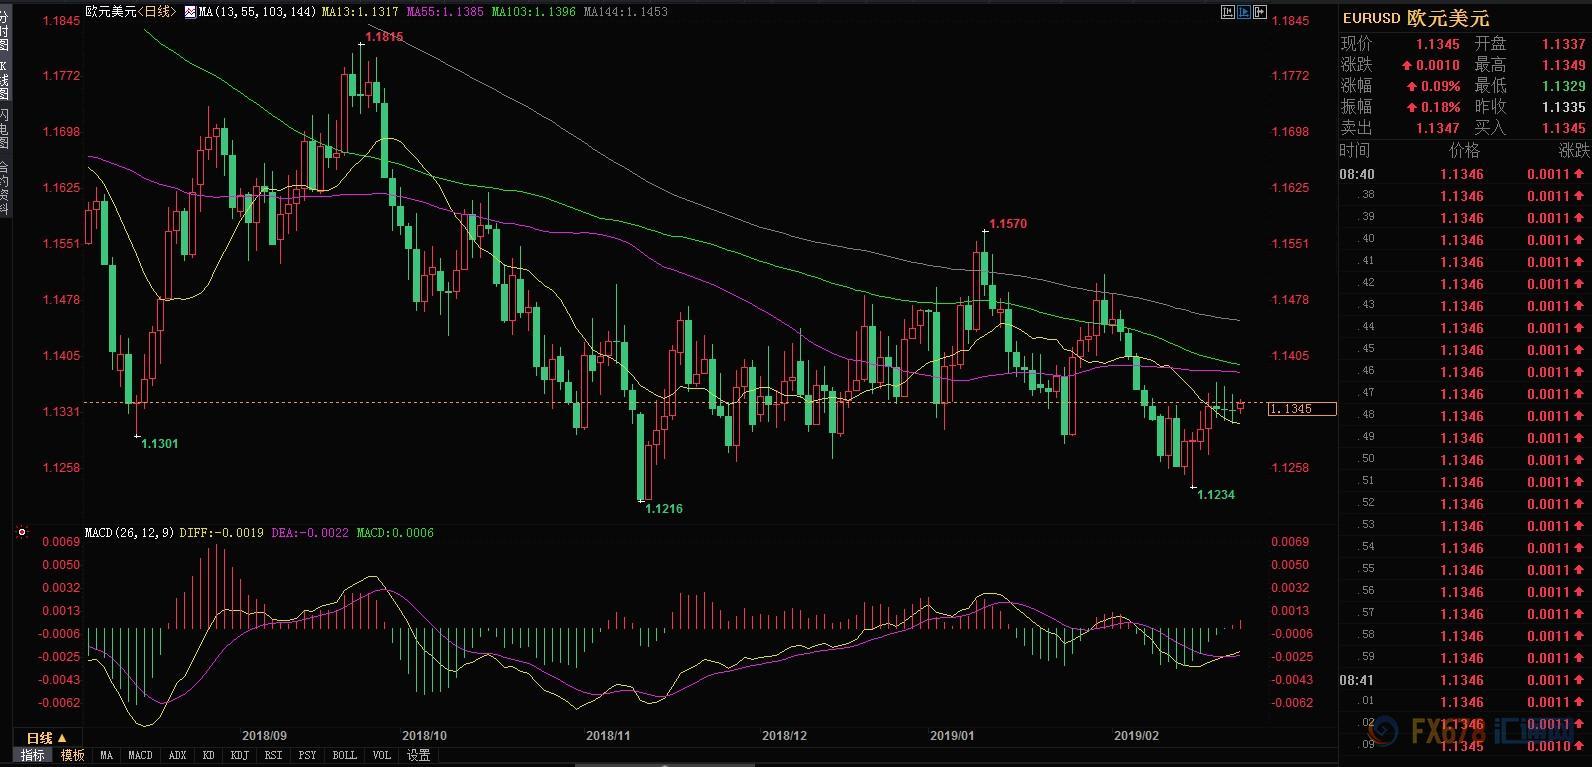Click the 08:40 tick row
Image resolution: width=1592 pixels, height=767 pixels.
tap(1465, 174)
